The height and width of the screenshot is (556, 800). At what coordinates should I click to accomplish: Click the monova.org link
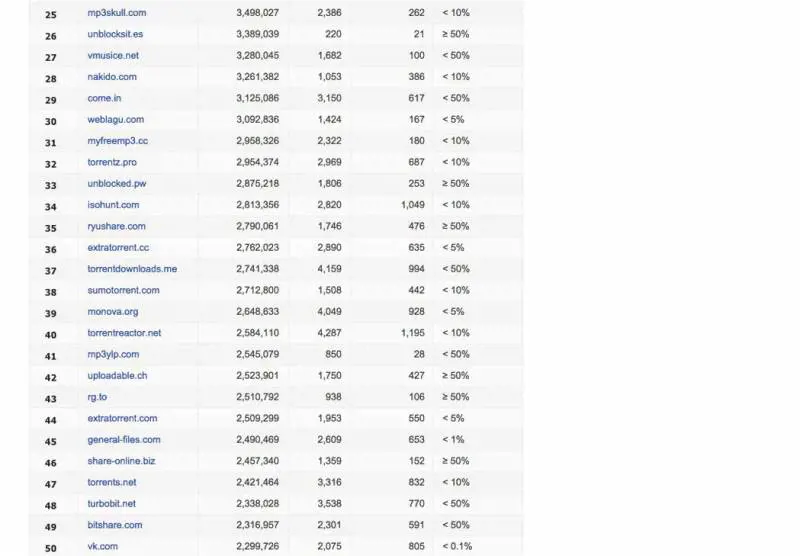point(113,311)
